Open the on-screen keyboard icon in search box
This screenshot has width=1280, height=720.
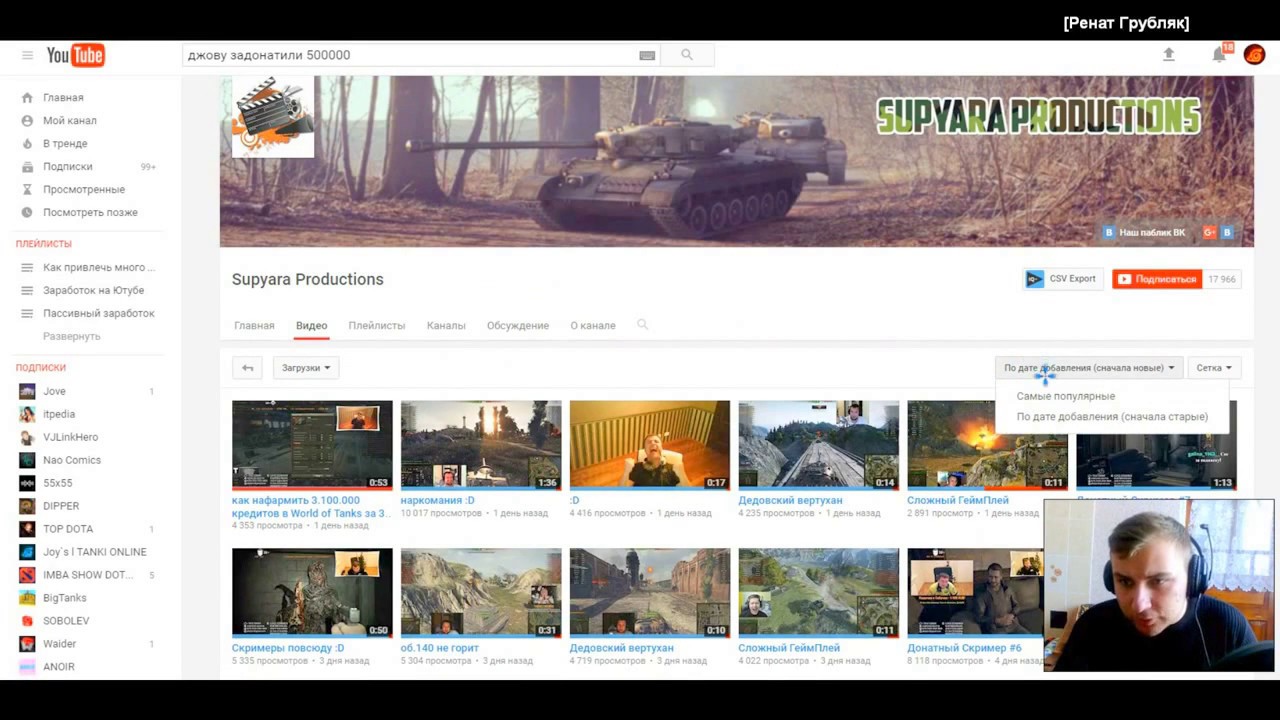pyautogui.click(x=647, y=55)
